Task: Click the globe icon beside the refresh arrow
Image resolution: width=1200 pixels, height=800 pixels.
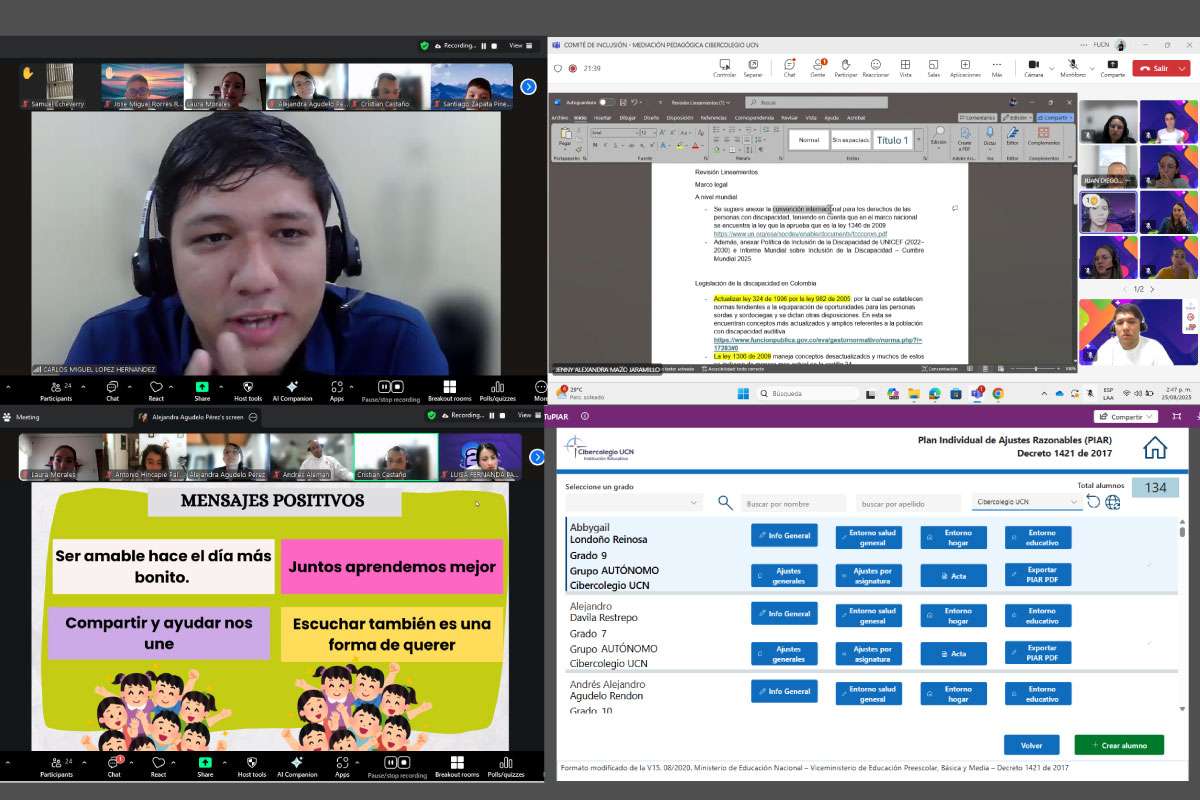Action: pos(1112,502)
